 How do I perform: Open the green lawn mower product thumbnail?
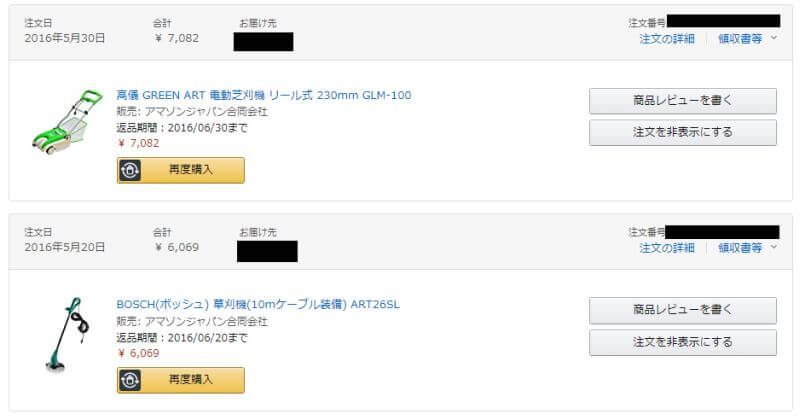click(x=67, y=122)
